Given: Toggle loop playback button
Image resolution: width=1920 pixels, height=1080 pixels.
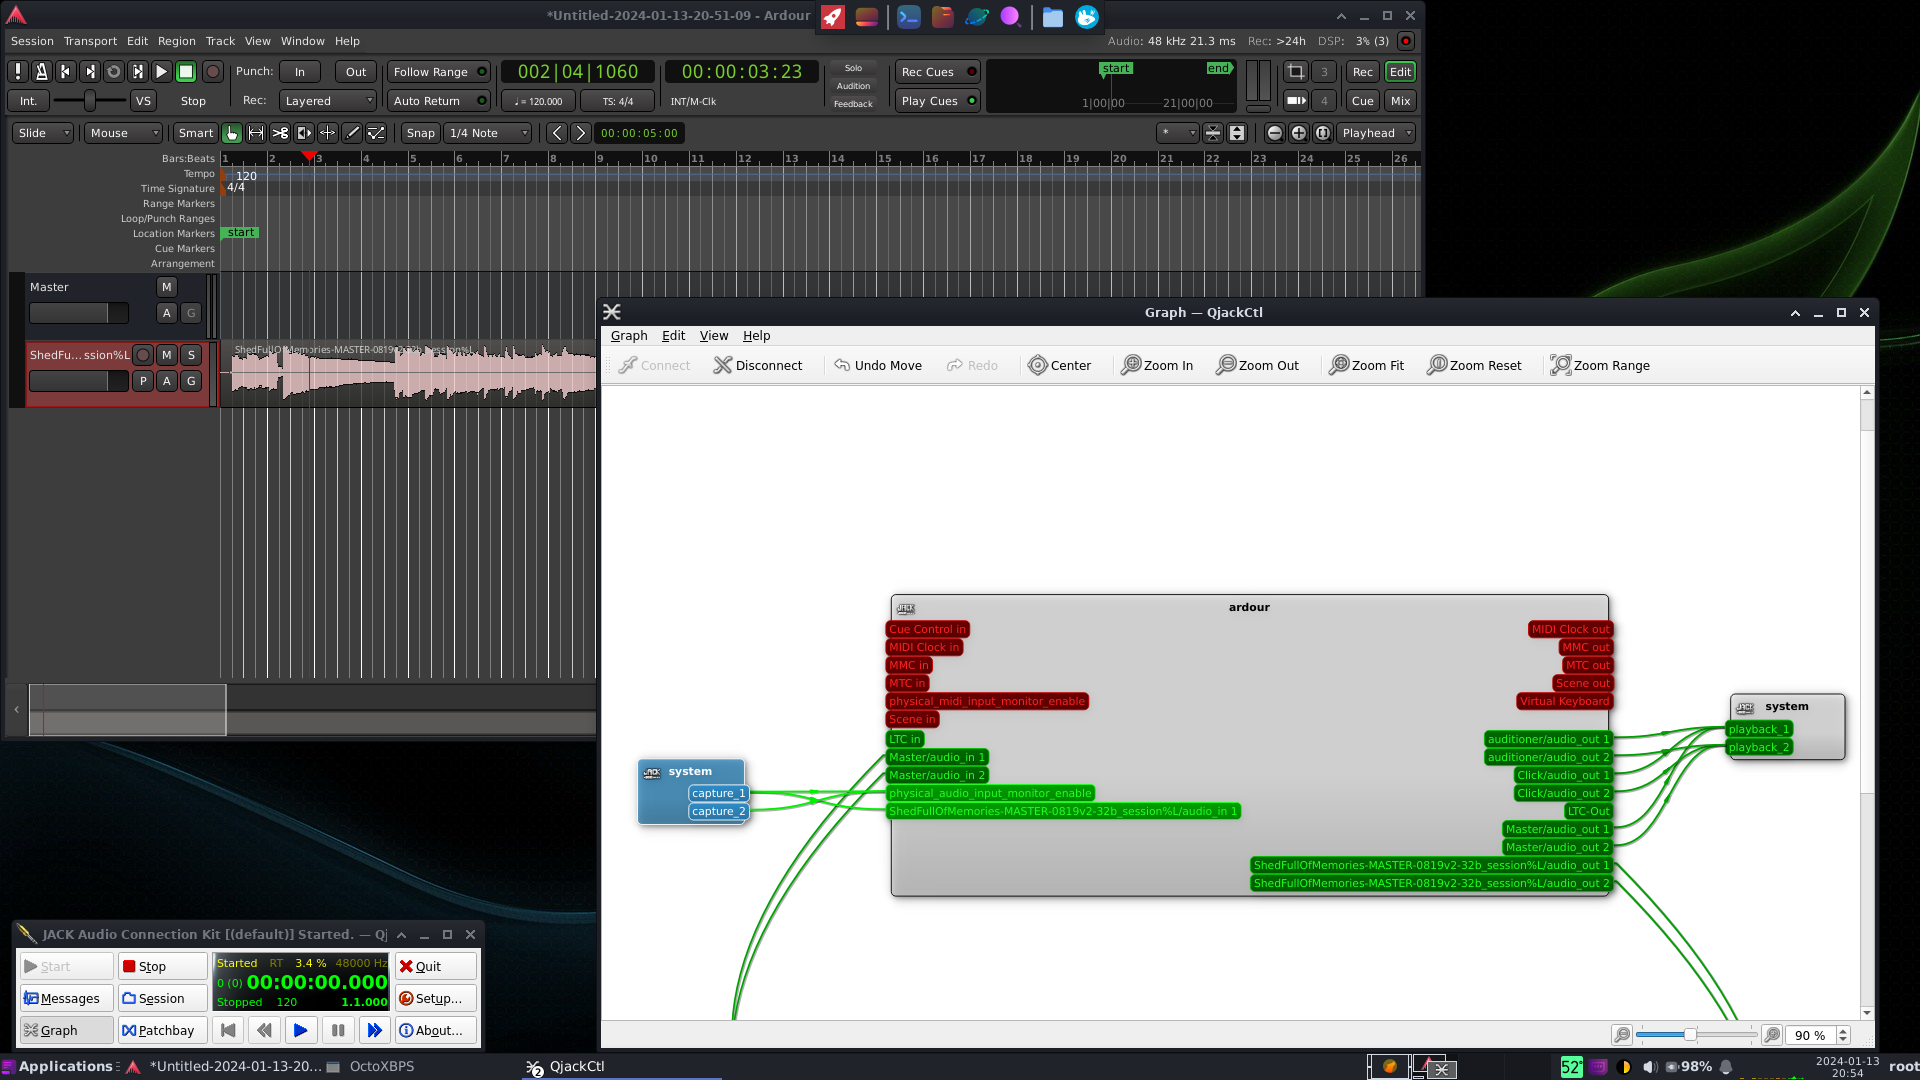Looking at the screenshot, I should (x=113, y=72).
